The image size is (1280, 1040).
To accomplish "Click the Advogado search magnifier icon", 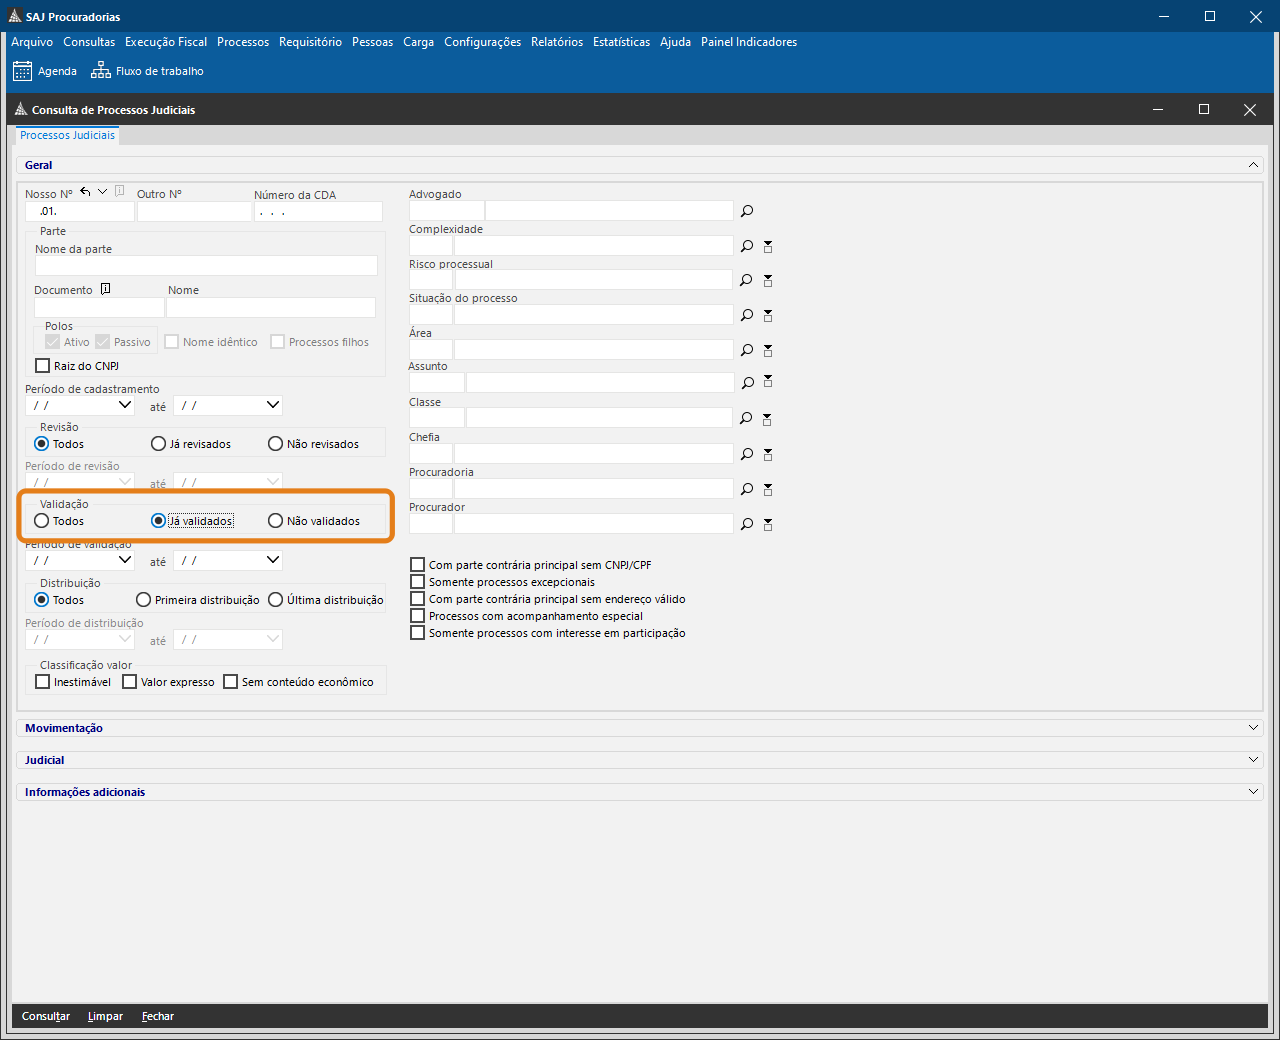I will [747, 211].
